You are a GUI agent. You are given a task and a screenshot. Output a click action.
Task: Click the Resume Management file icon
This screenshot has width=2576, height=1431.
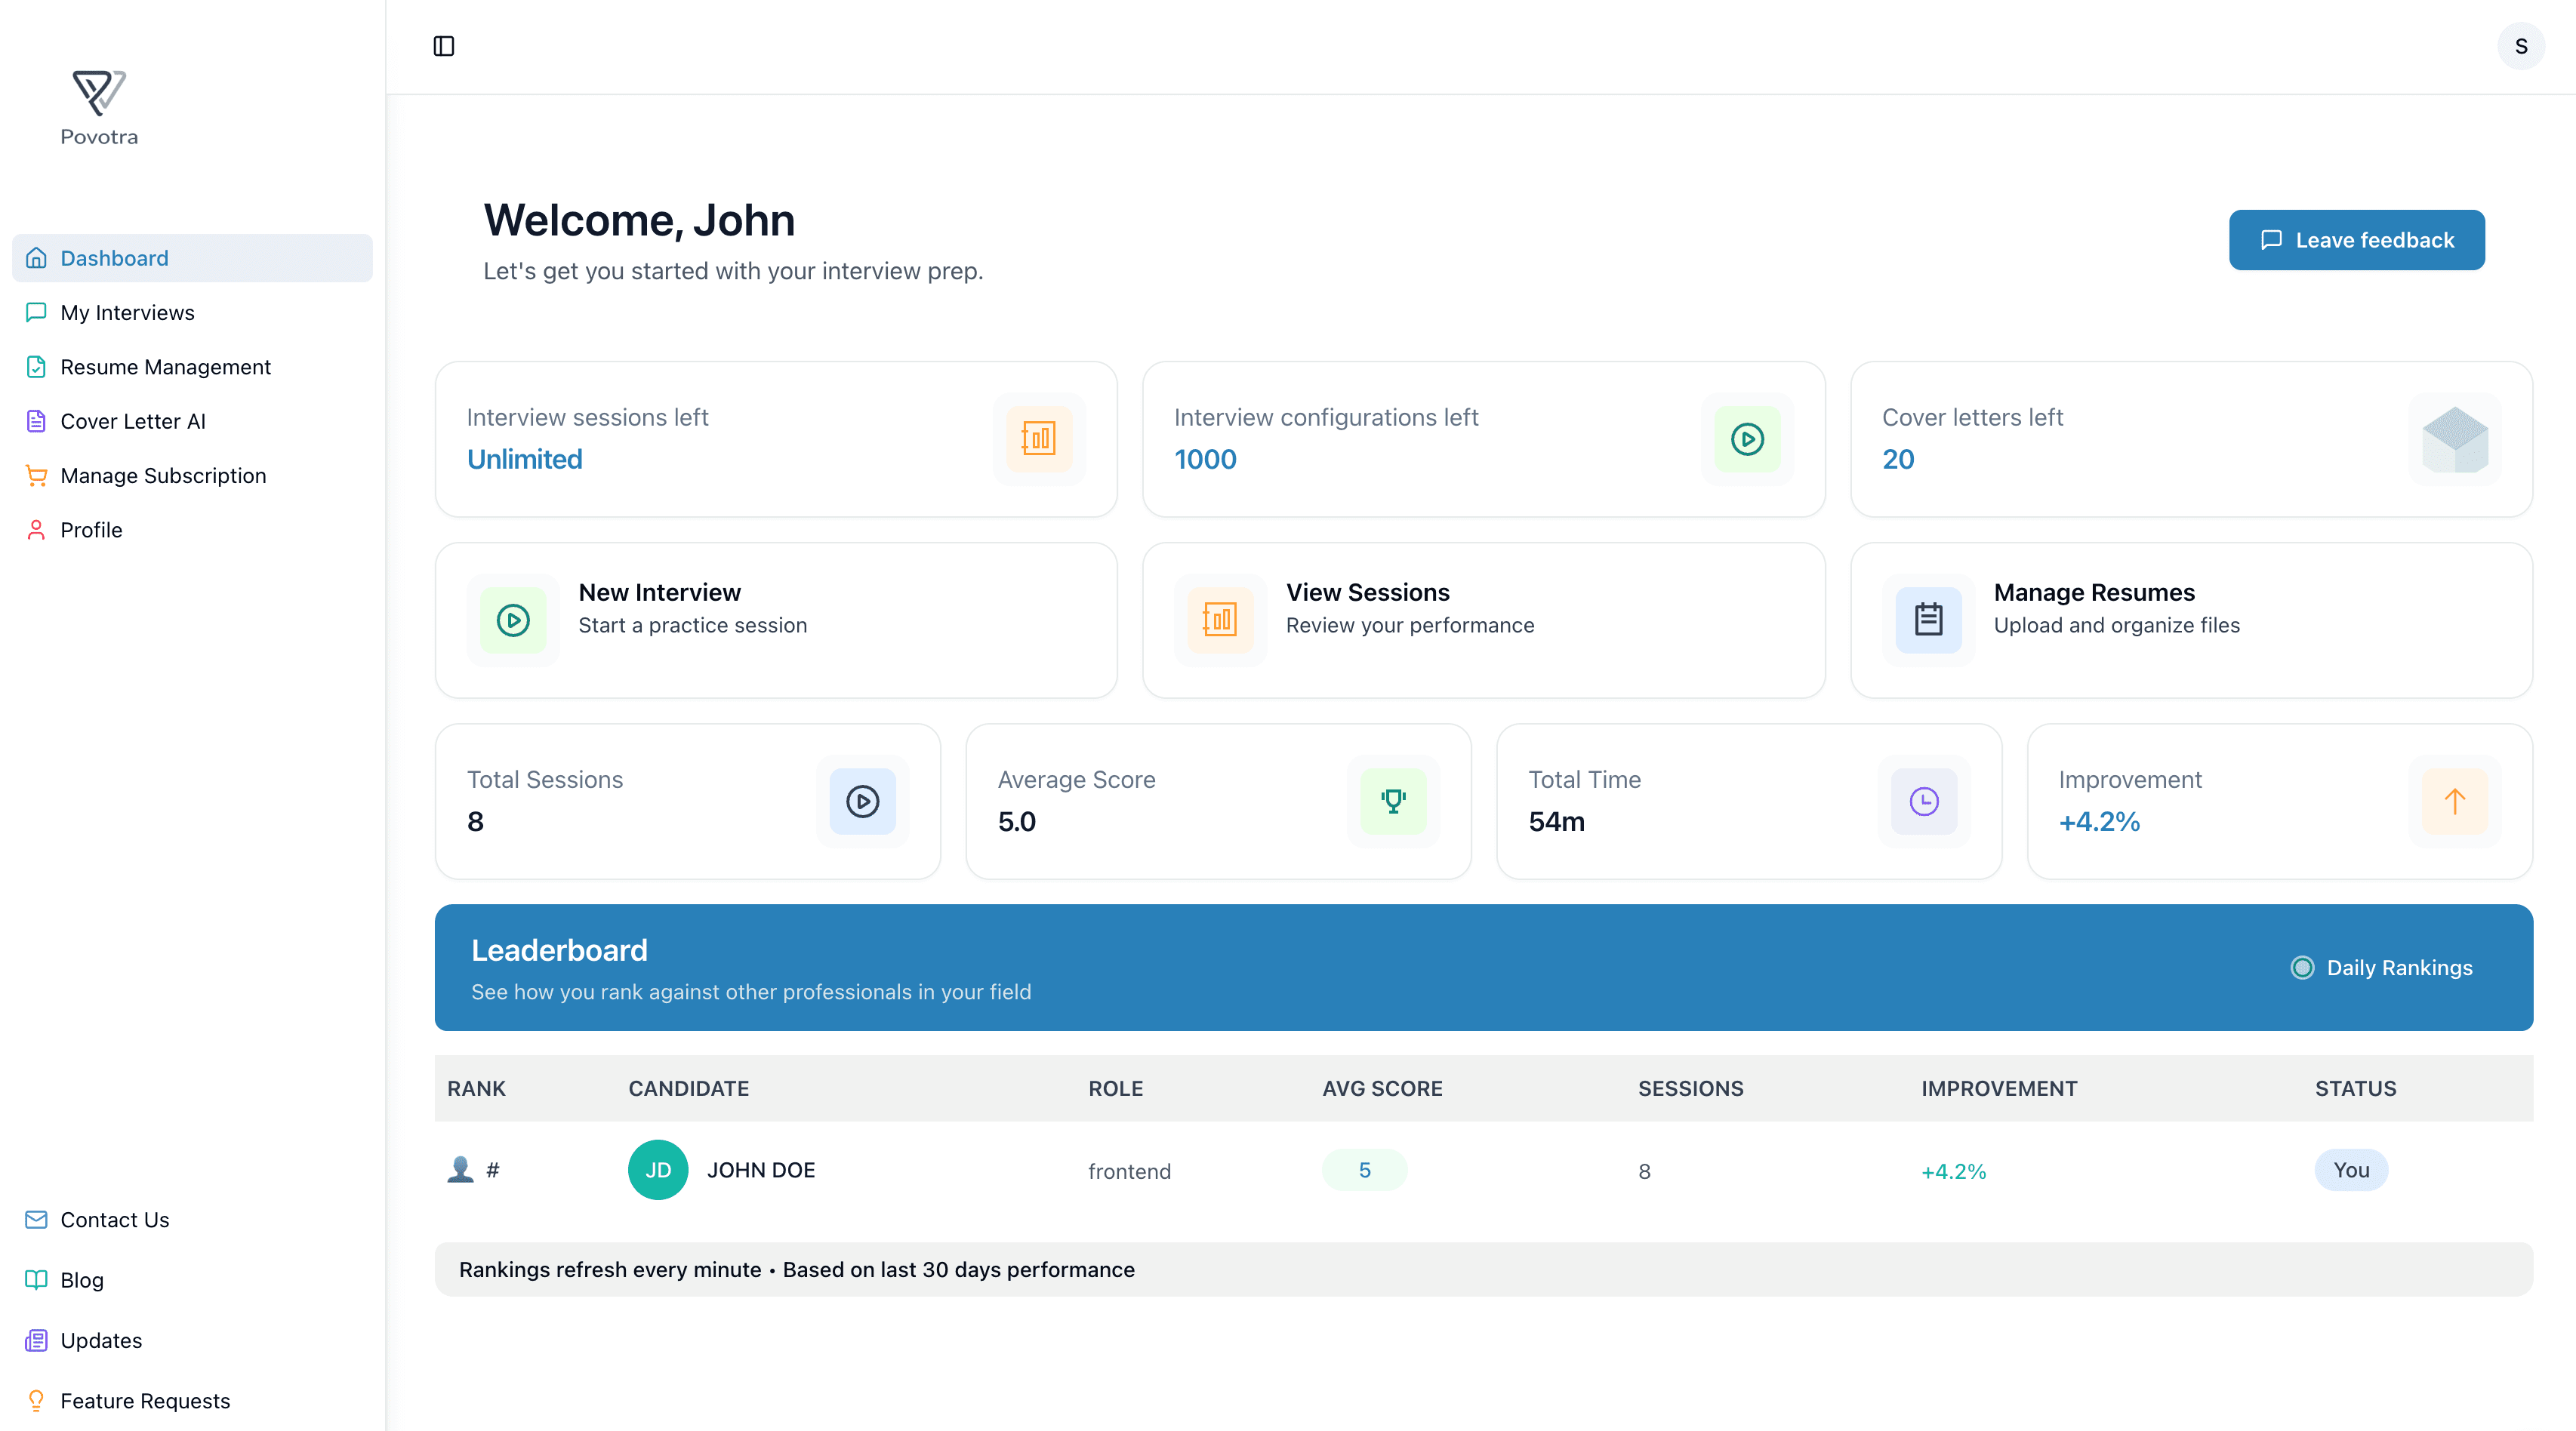click(36, 367)
